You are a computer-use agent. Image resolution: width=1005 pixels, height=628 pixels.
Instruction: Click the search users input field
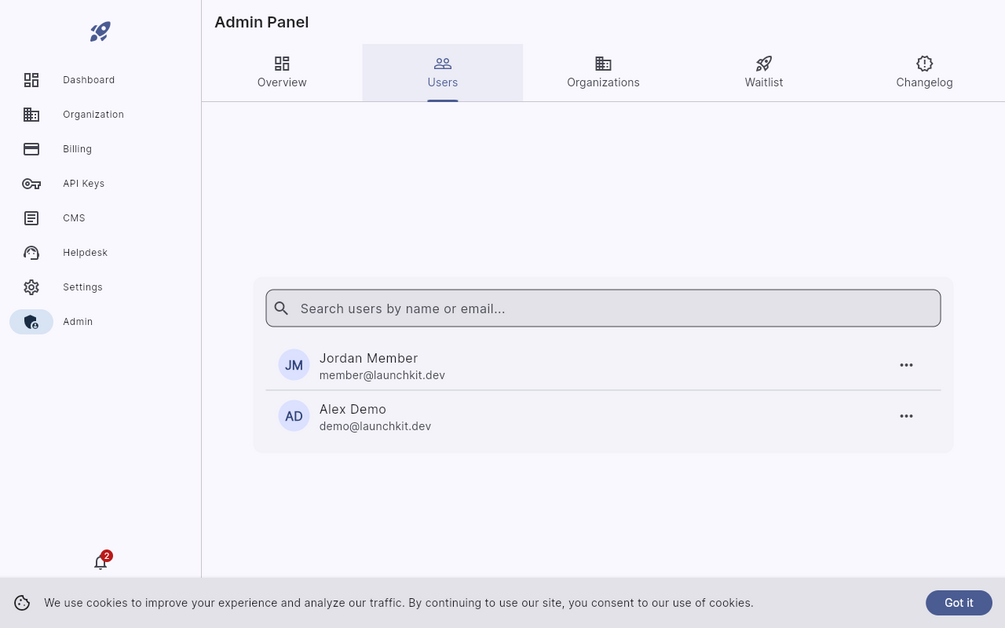click(x=603, y=308)
